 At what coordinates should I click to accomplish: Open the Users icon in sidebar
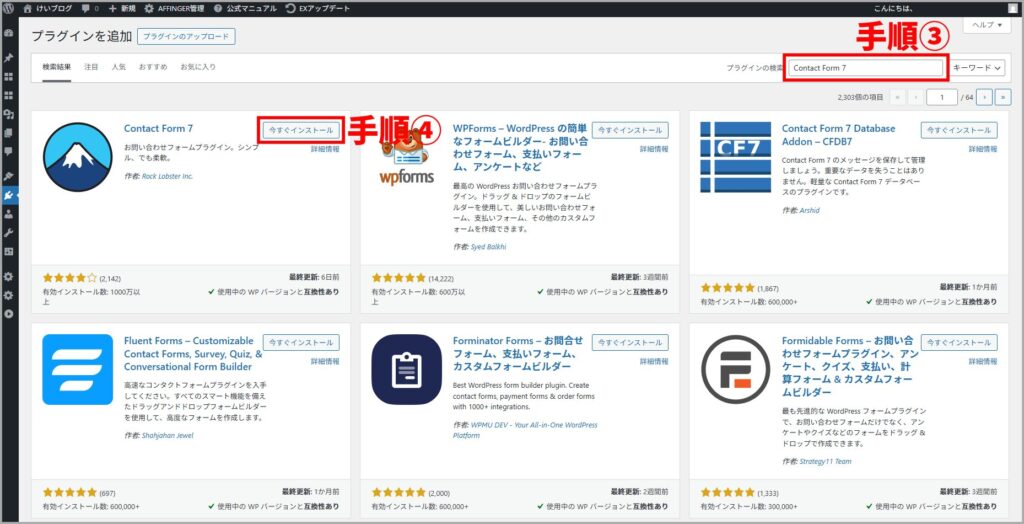pos(9,213)
